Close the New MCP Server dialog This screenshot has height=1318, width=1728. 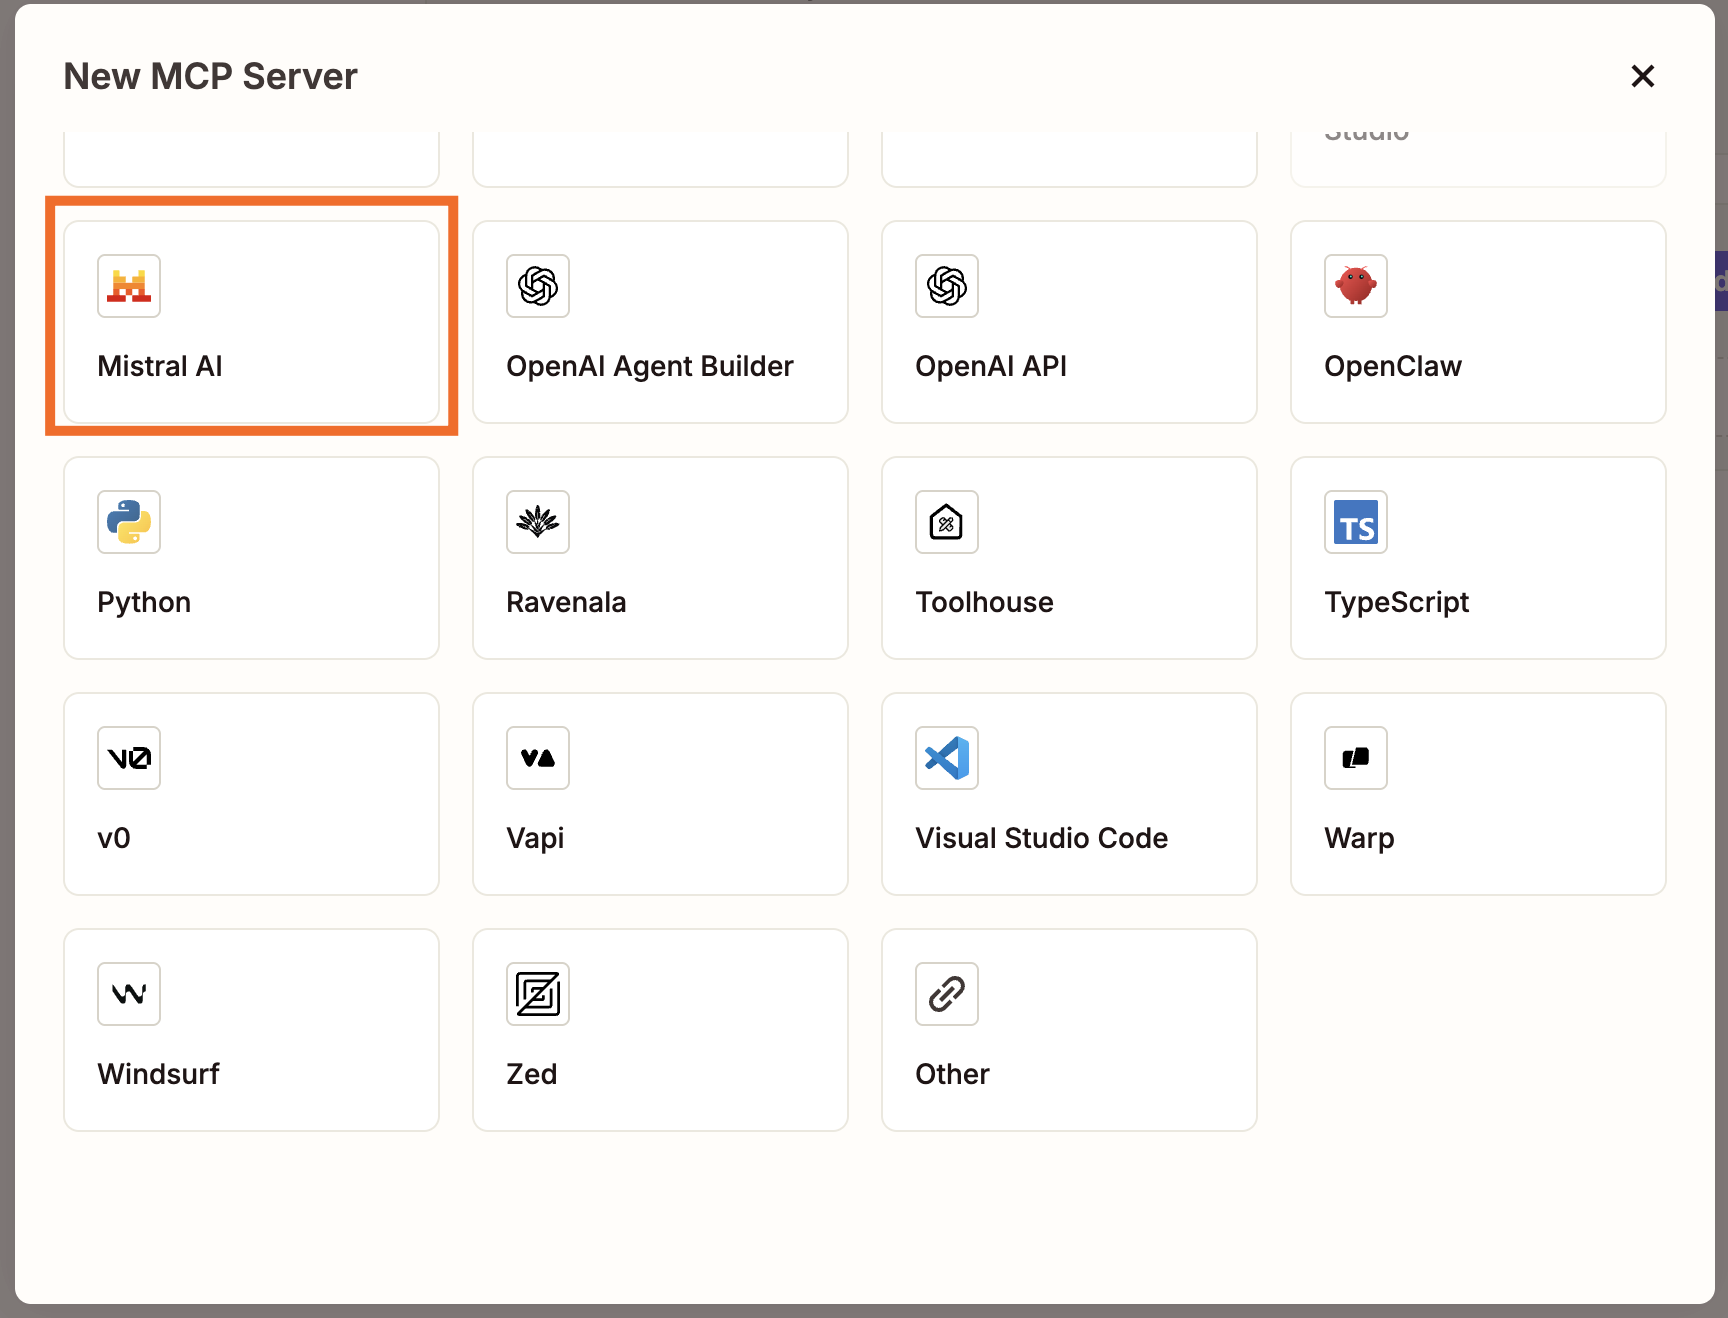tap(1643, 76)
